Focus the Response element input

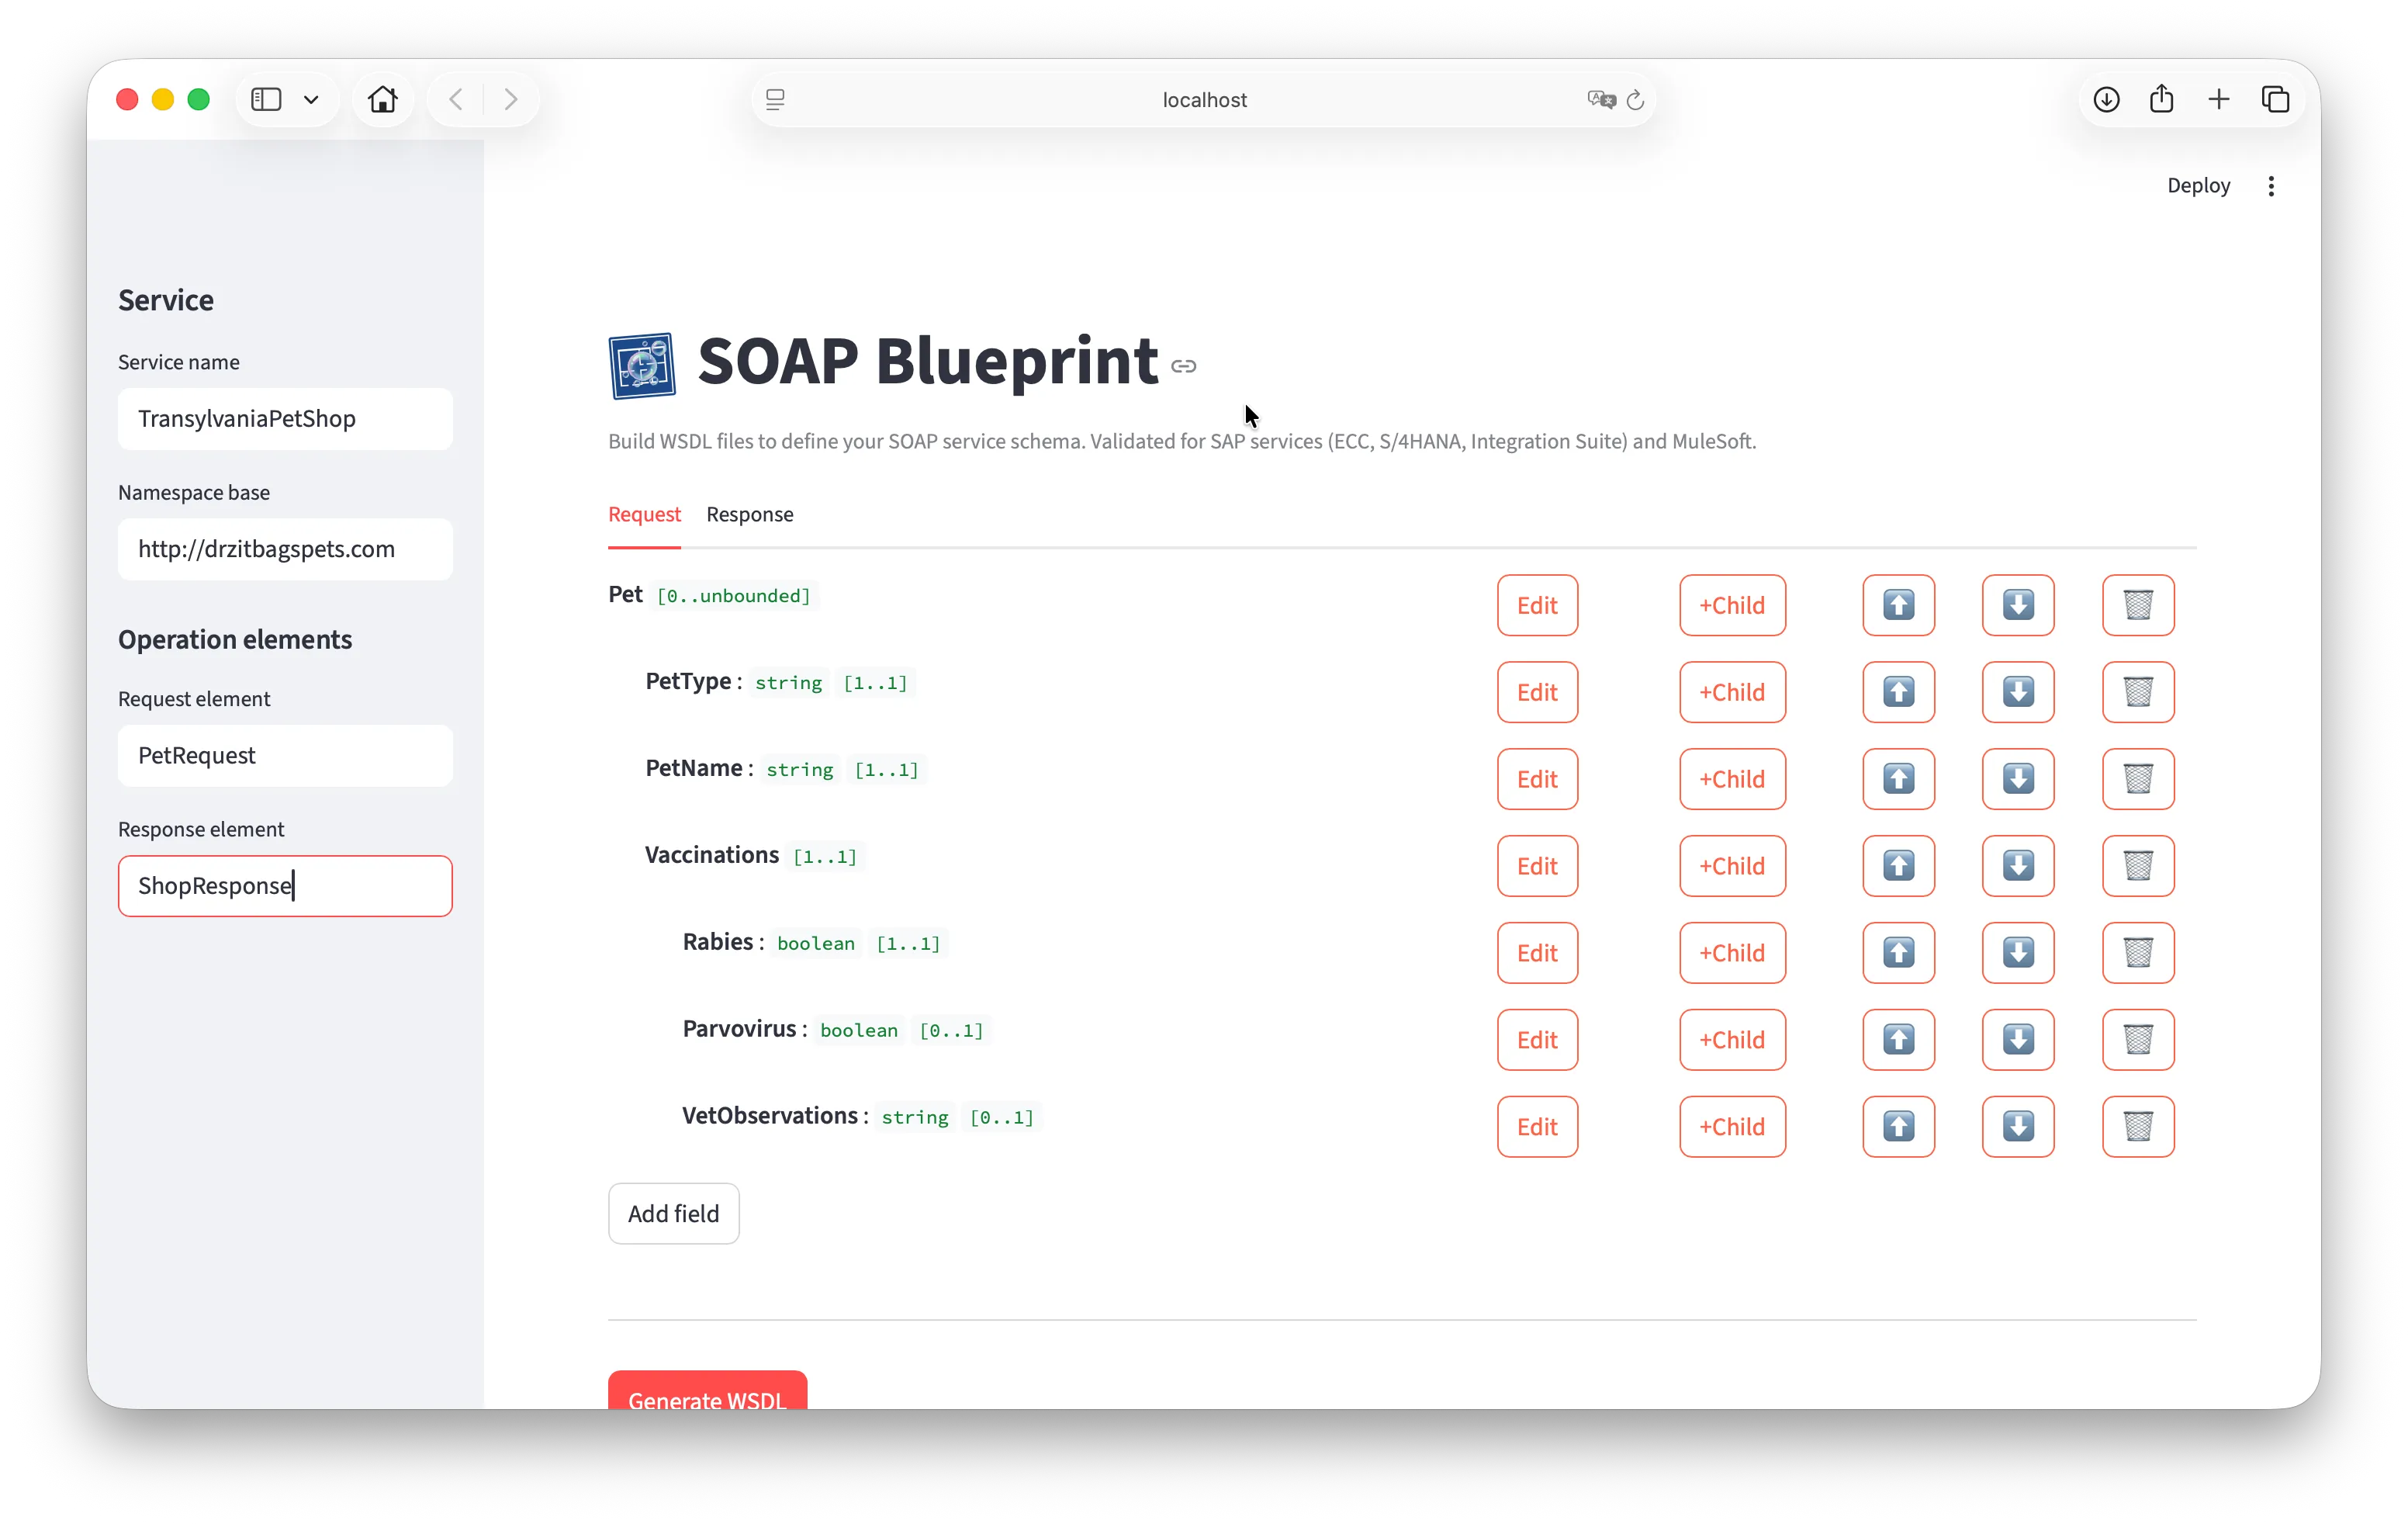click(x=285, y=886)
